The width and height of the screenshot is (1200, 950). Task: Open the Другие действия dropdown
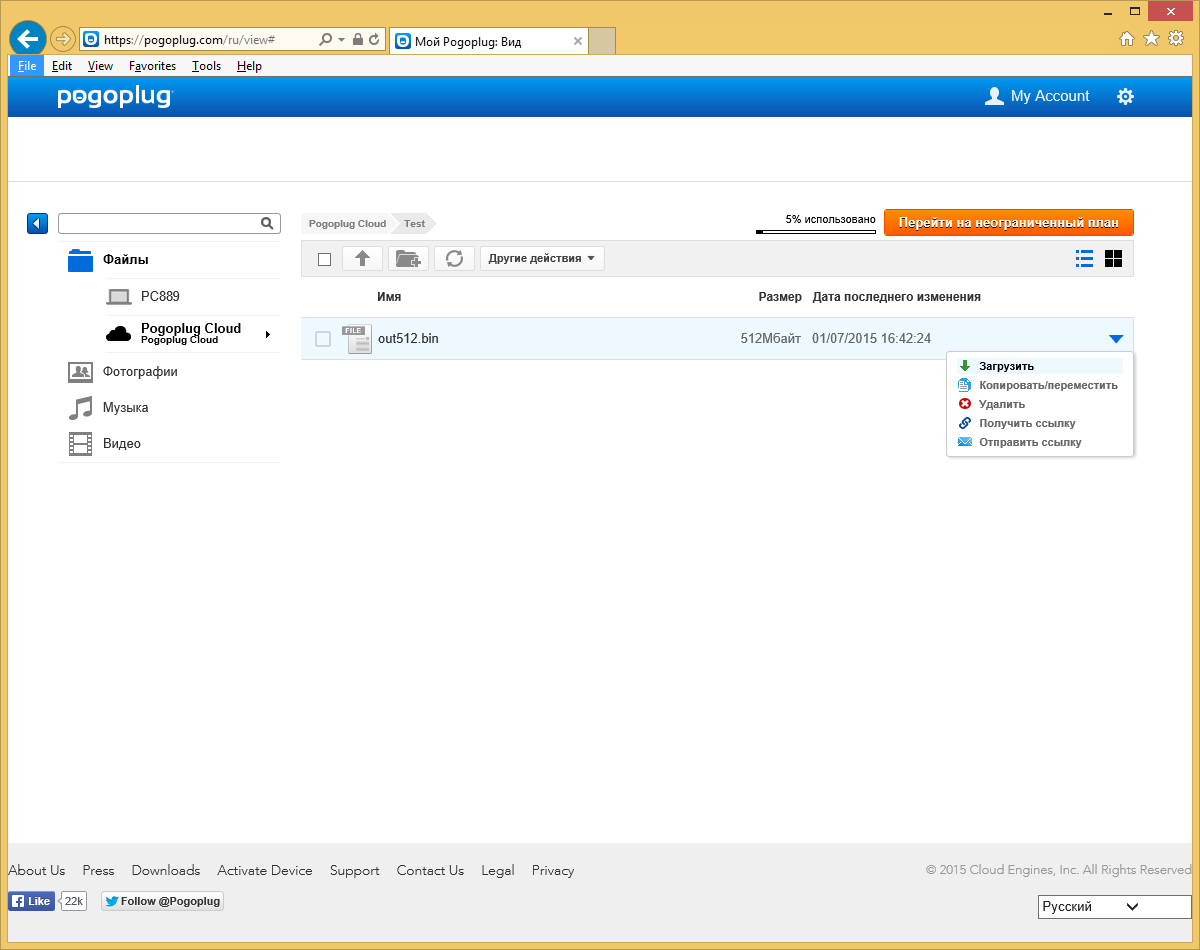pyautogui.click(x=542, y=259)
